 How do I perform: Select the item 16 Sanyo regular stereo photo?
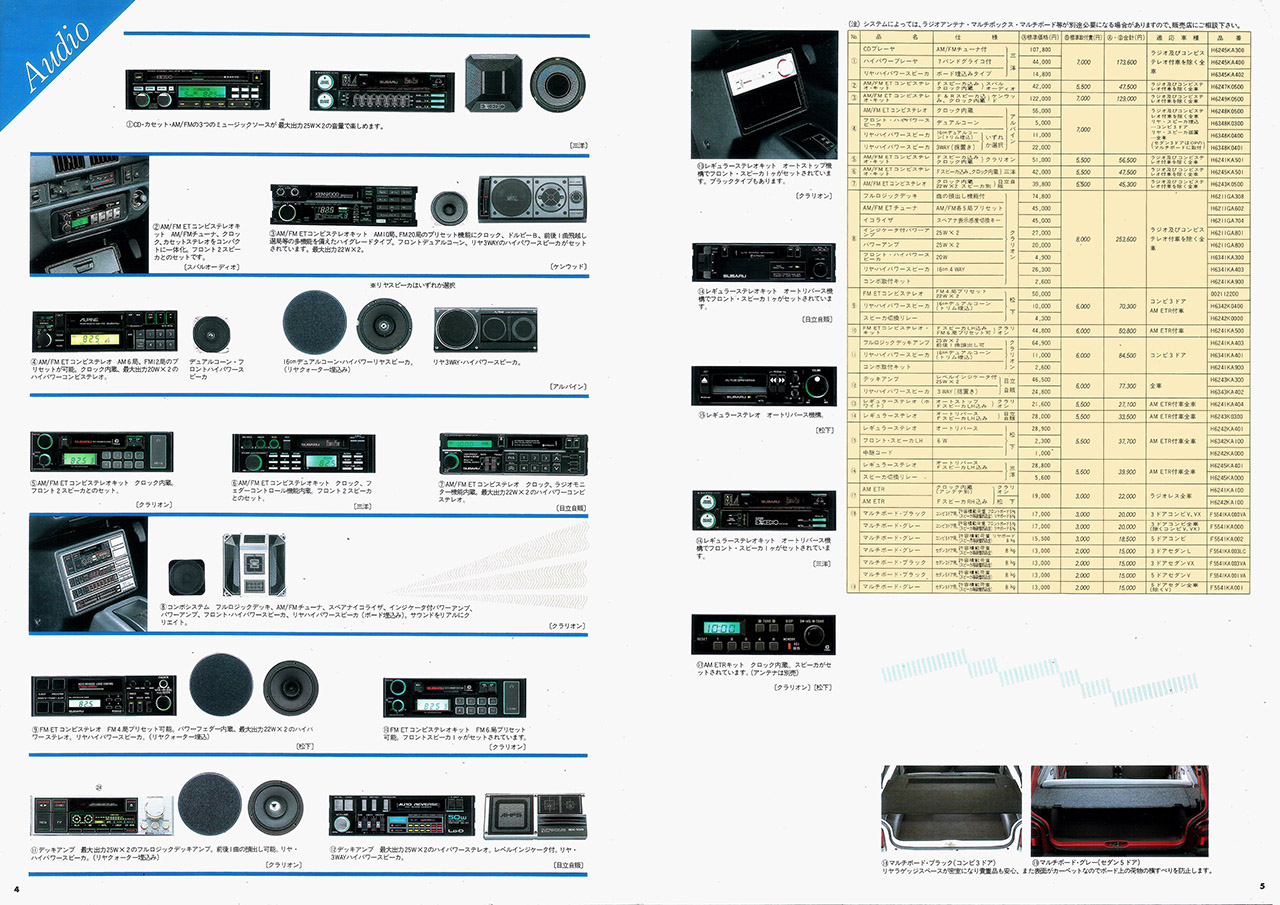point(764,513)
